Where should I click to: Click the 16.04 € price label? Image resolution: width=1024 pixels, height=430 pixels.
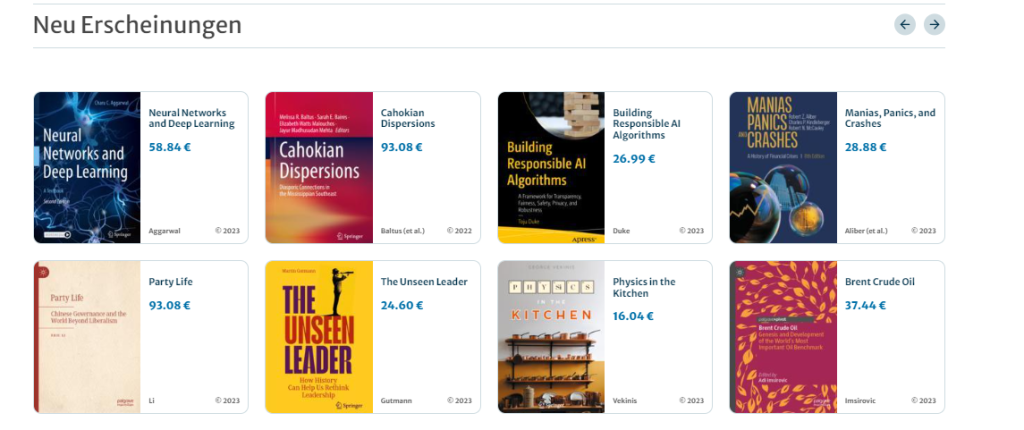pos(633,316)
